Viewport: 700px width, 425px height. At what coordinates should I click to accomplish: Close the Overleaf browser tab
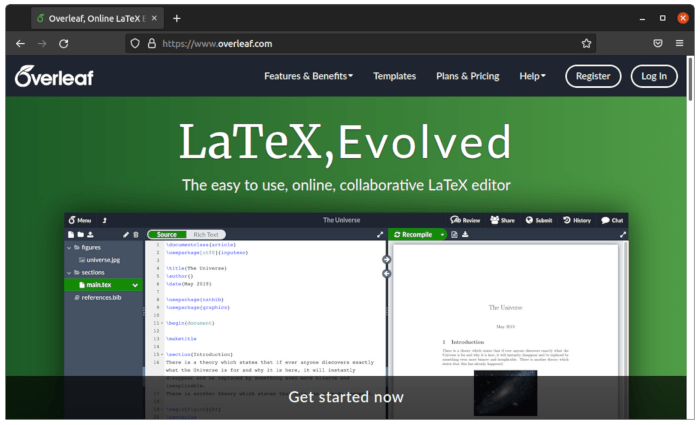coord(154,18)
